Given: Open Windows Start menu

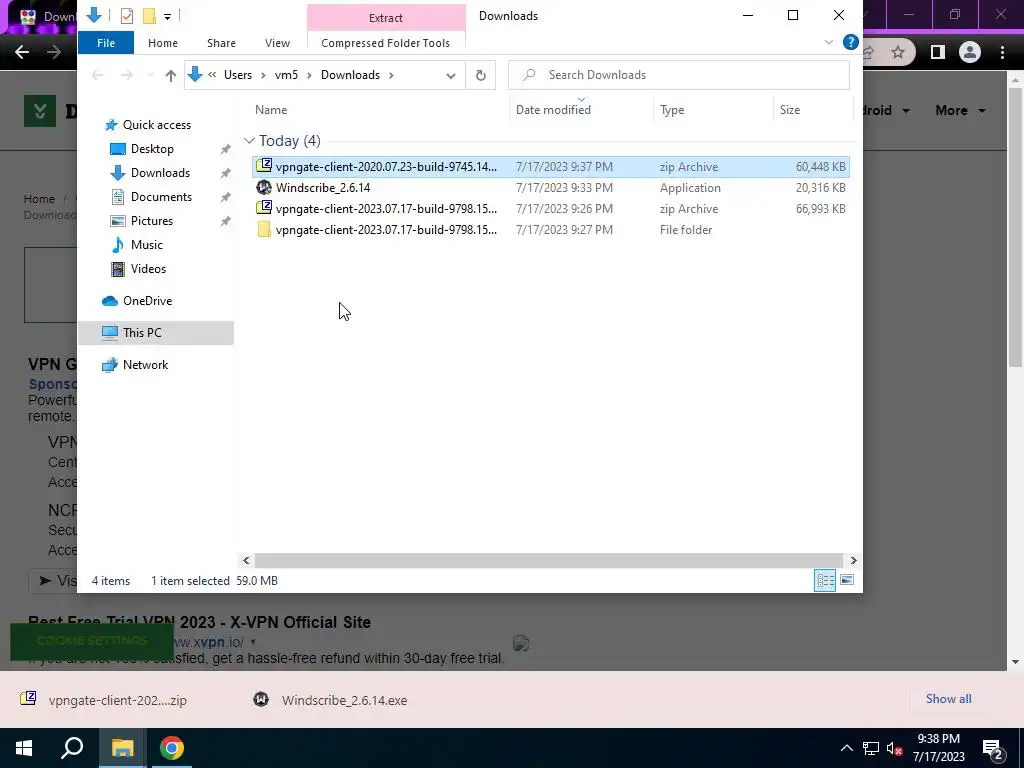Looking at the screenshot, I should point(24,748).
